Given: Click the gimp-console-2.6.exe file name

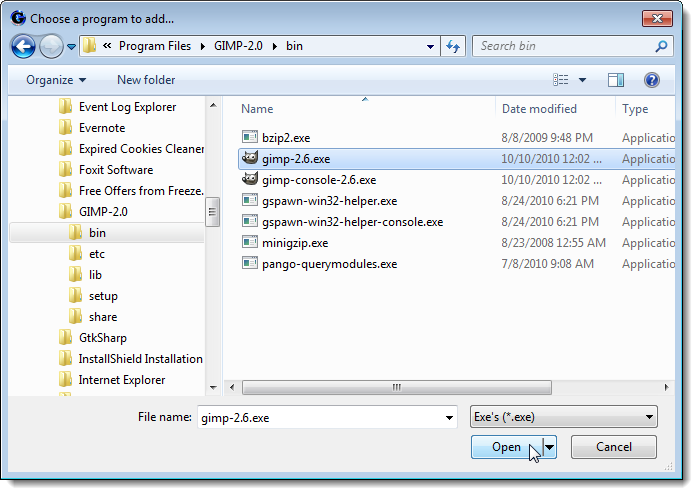Looking at the screenshot, I should pyautogui.click(x=319, y=180).
